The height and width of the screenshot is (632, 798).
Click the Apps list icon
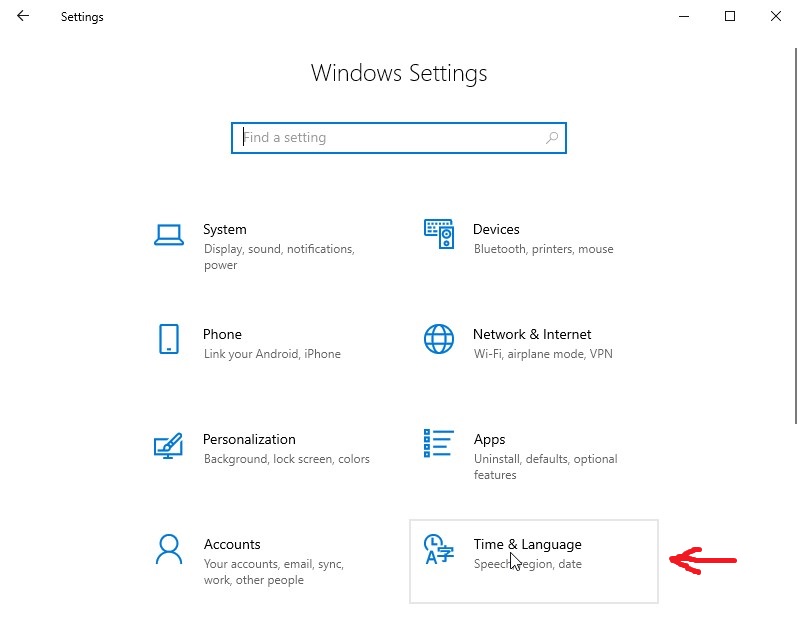[439, 443]
